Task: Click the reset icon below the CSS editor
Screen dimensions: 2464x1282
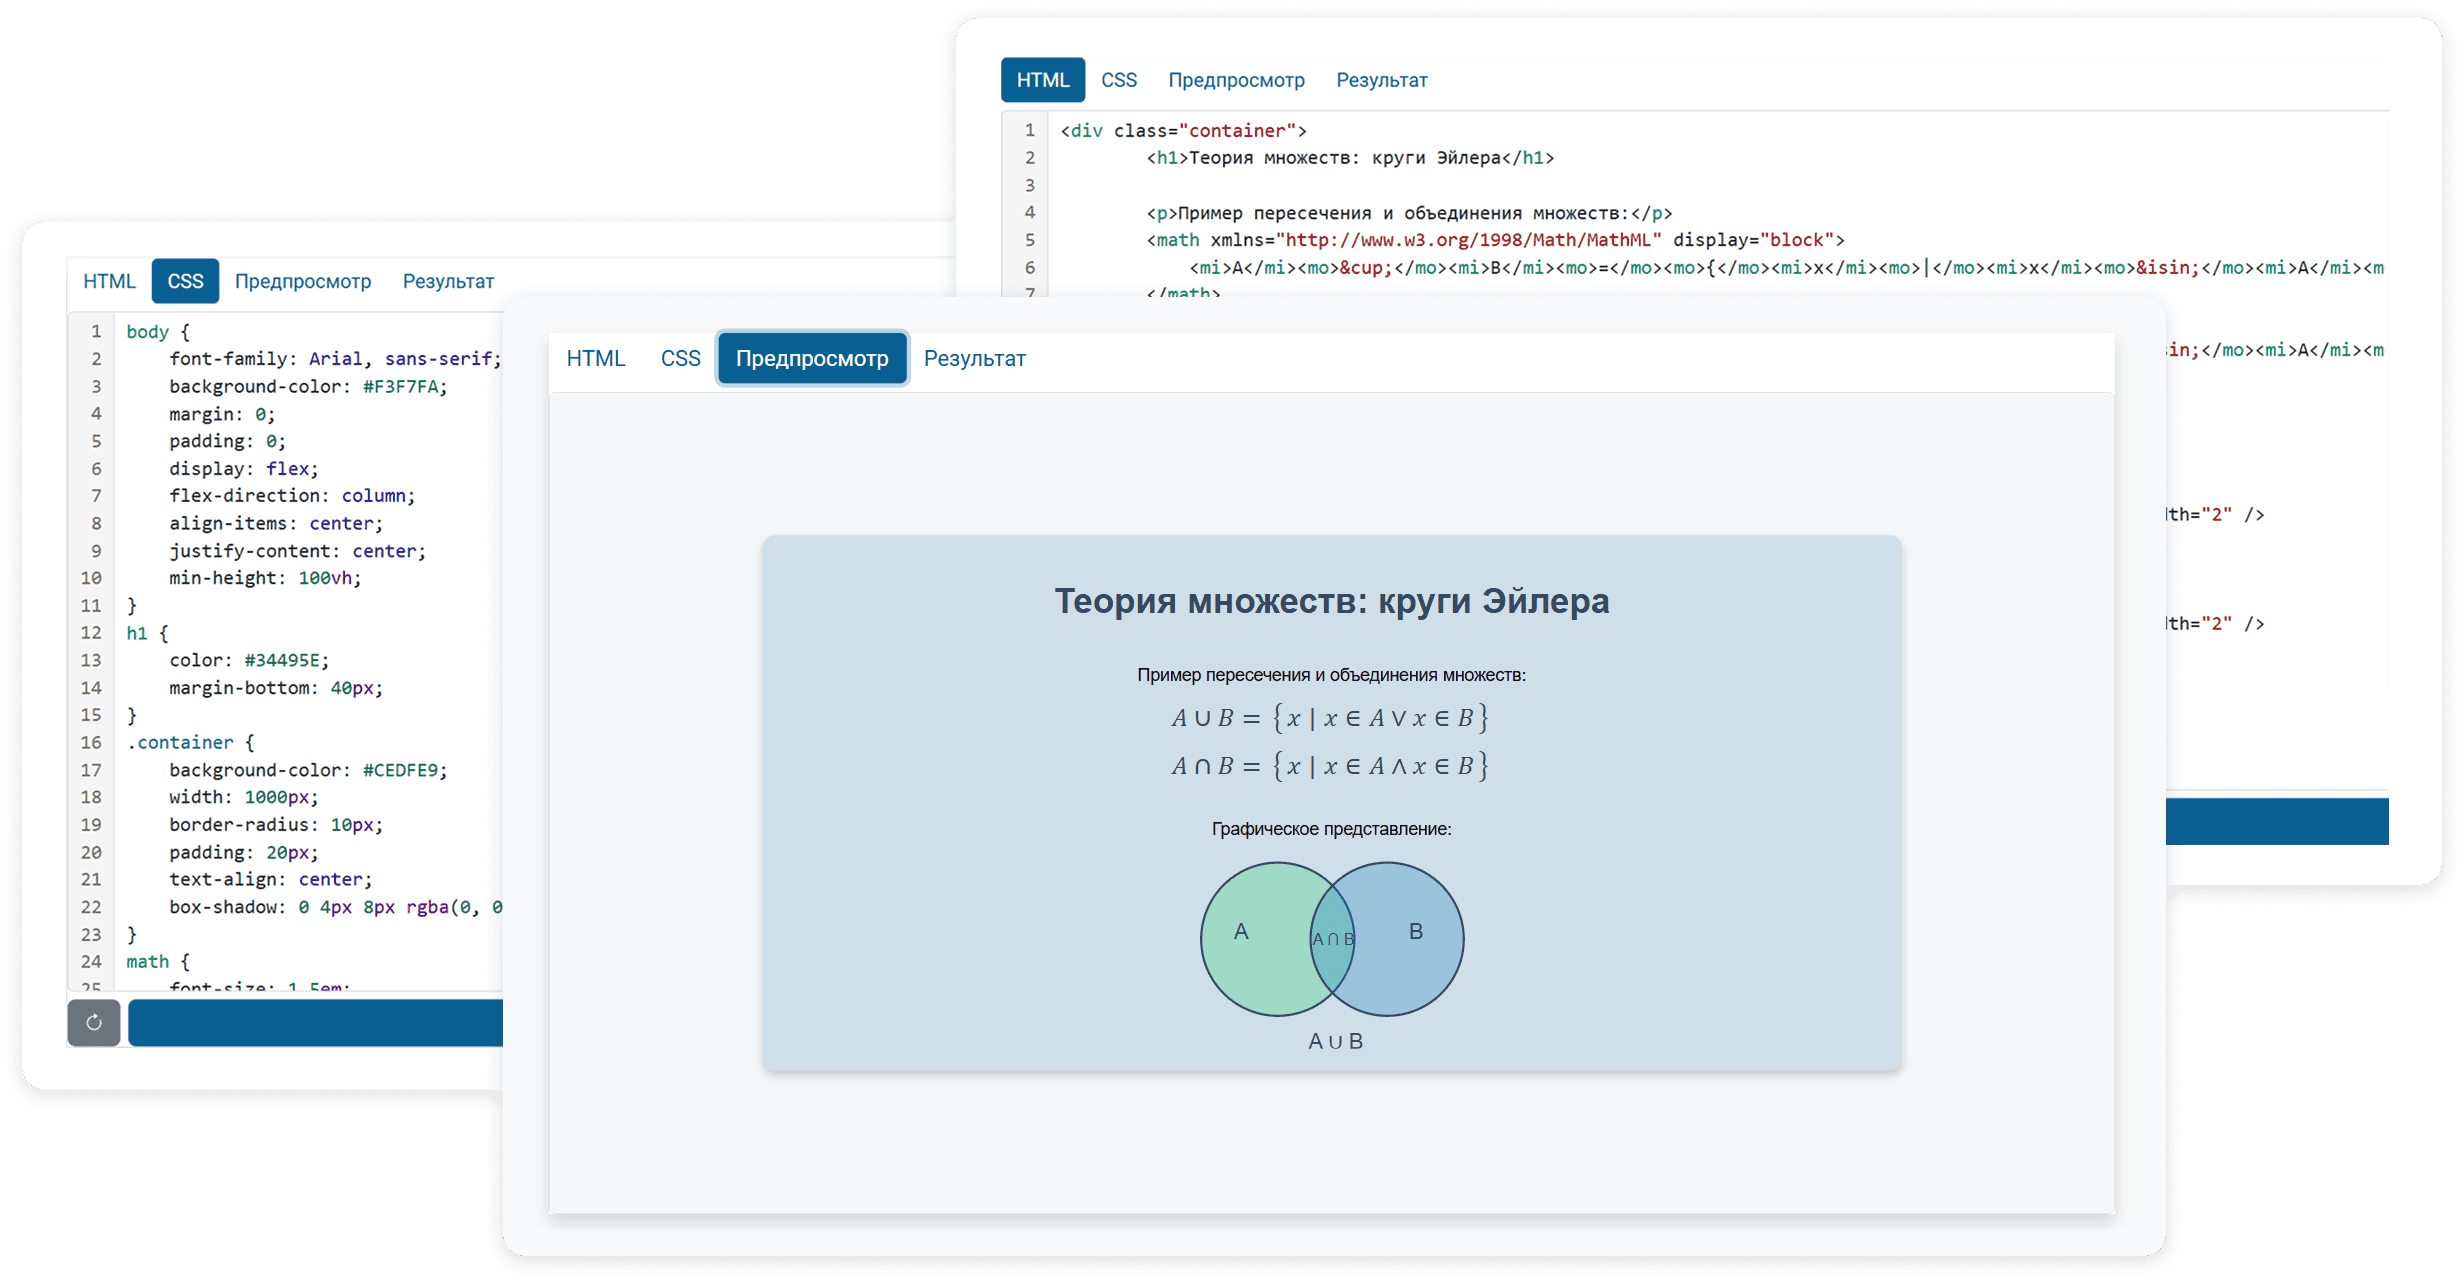Action: click(x=94, y=1022)
